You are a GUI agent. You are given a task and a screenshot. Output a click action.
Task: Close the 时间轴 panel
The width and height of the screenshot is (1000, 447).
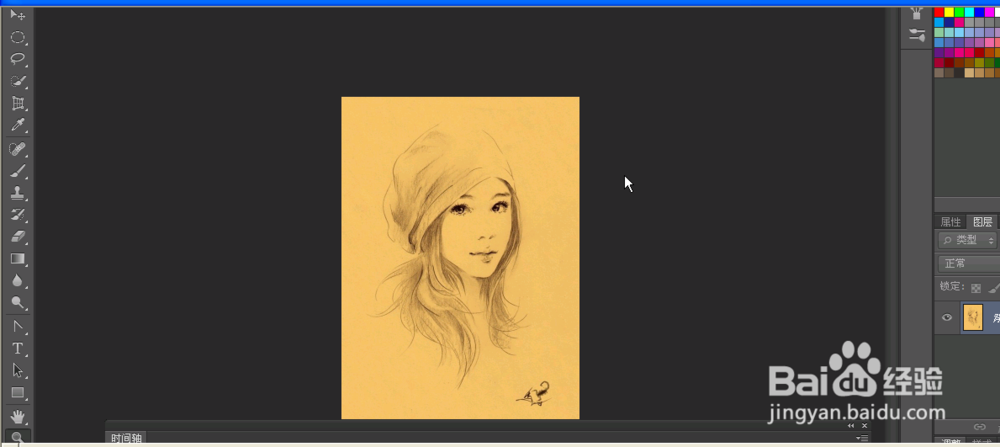coord(864,425)
